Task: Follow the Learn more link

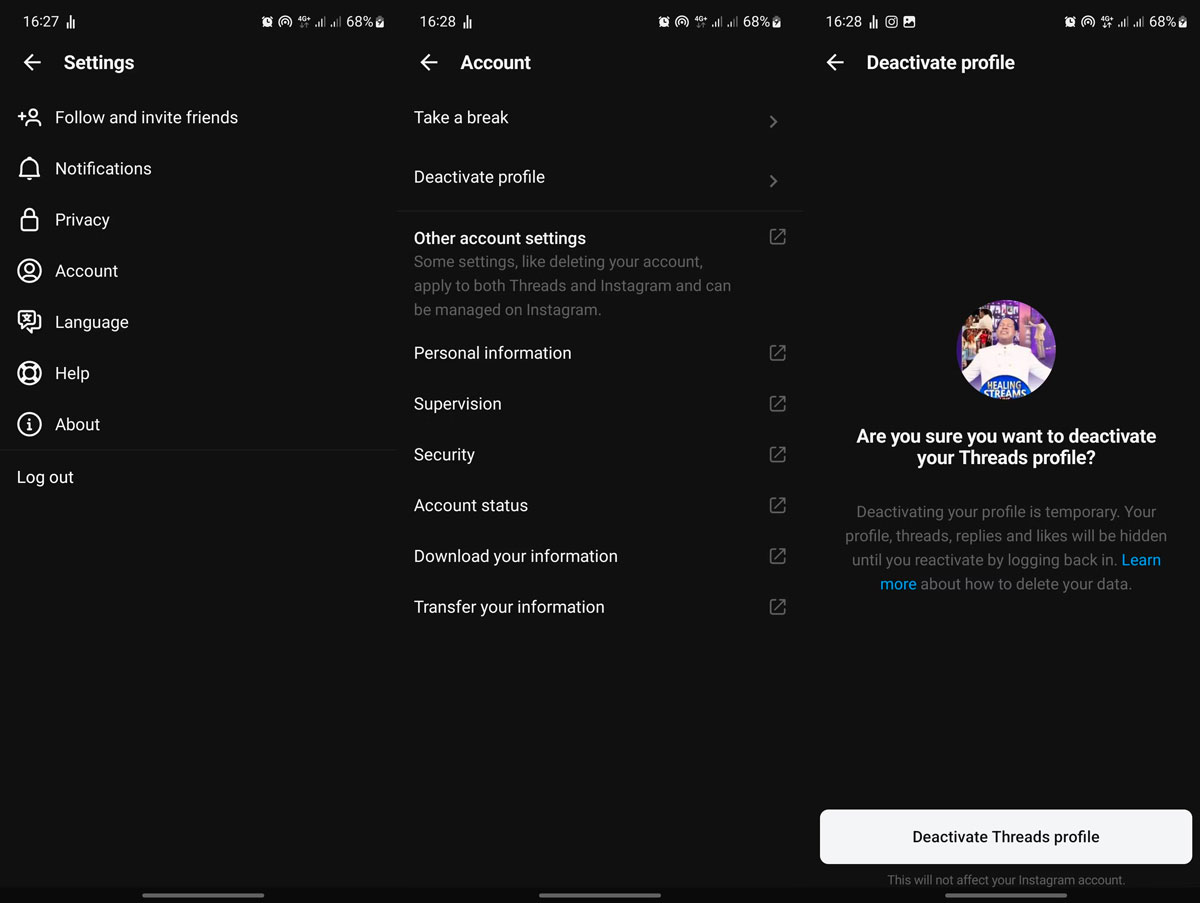Action: (x=1140, y=560)
